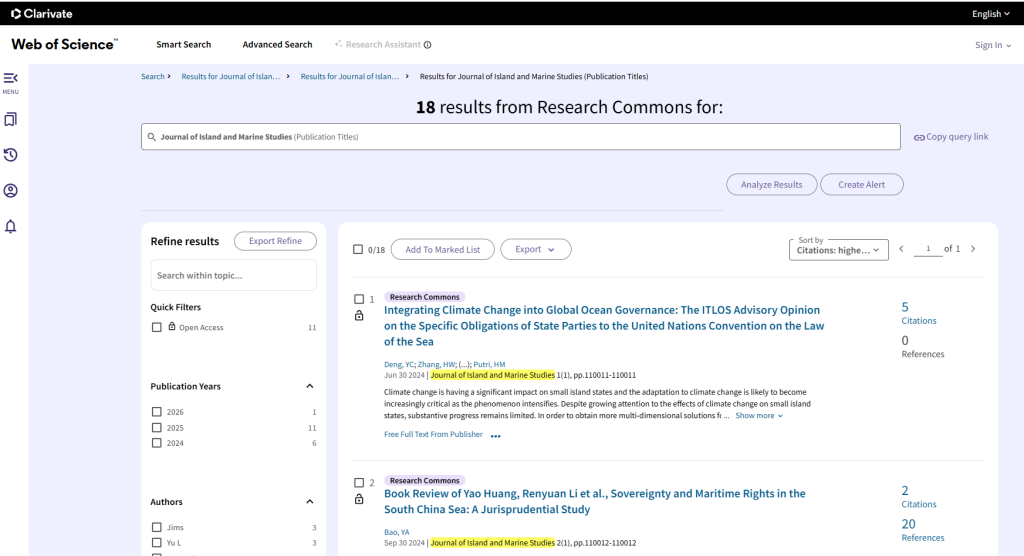This screenshot has height=556, width=1024.
Task: Check the Open Access quick filter
Action: click(157, 327)
